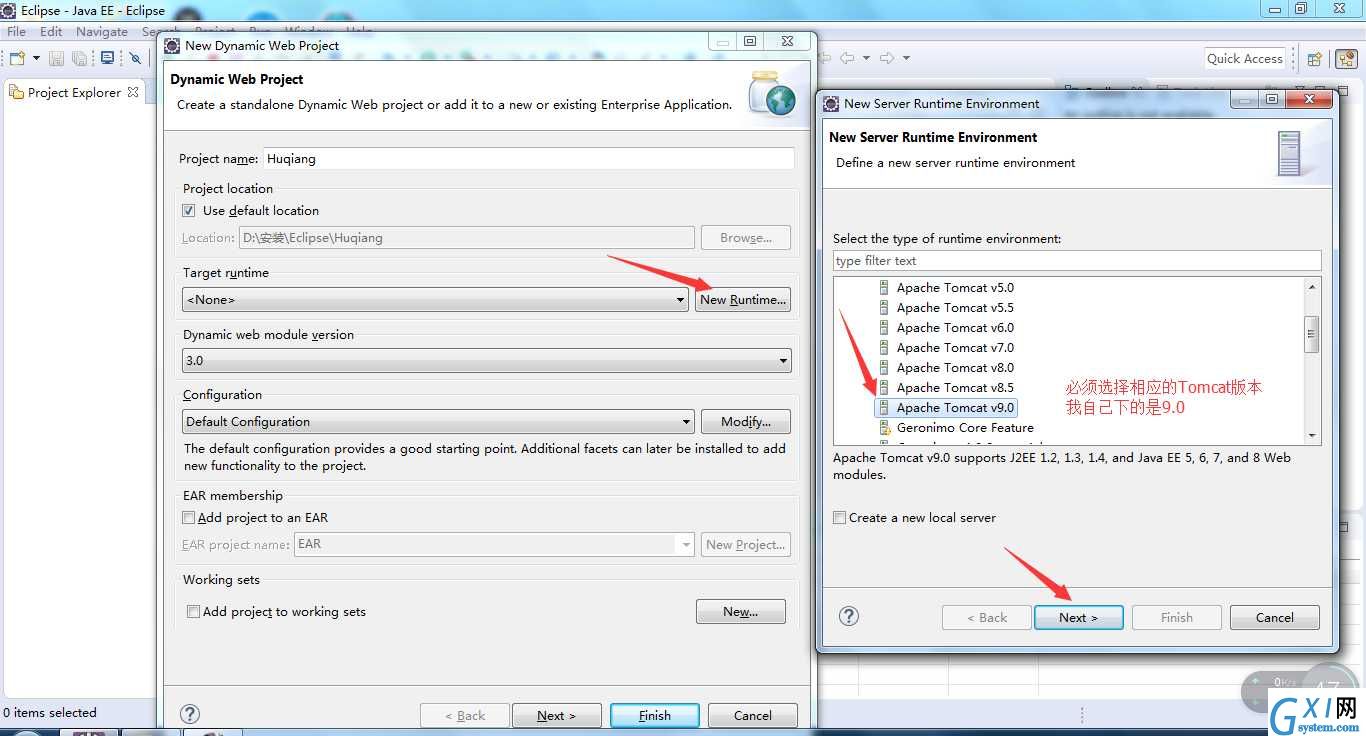
Task: Click the New Project... button
Action: [x=746, y=545]
